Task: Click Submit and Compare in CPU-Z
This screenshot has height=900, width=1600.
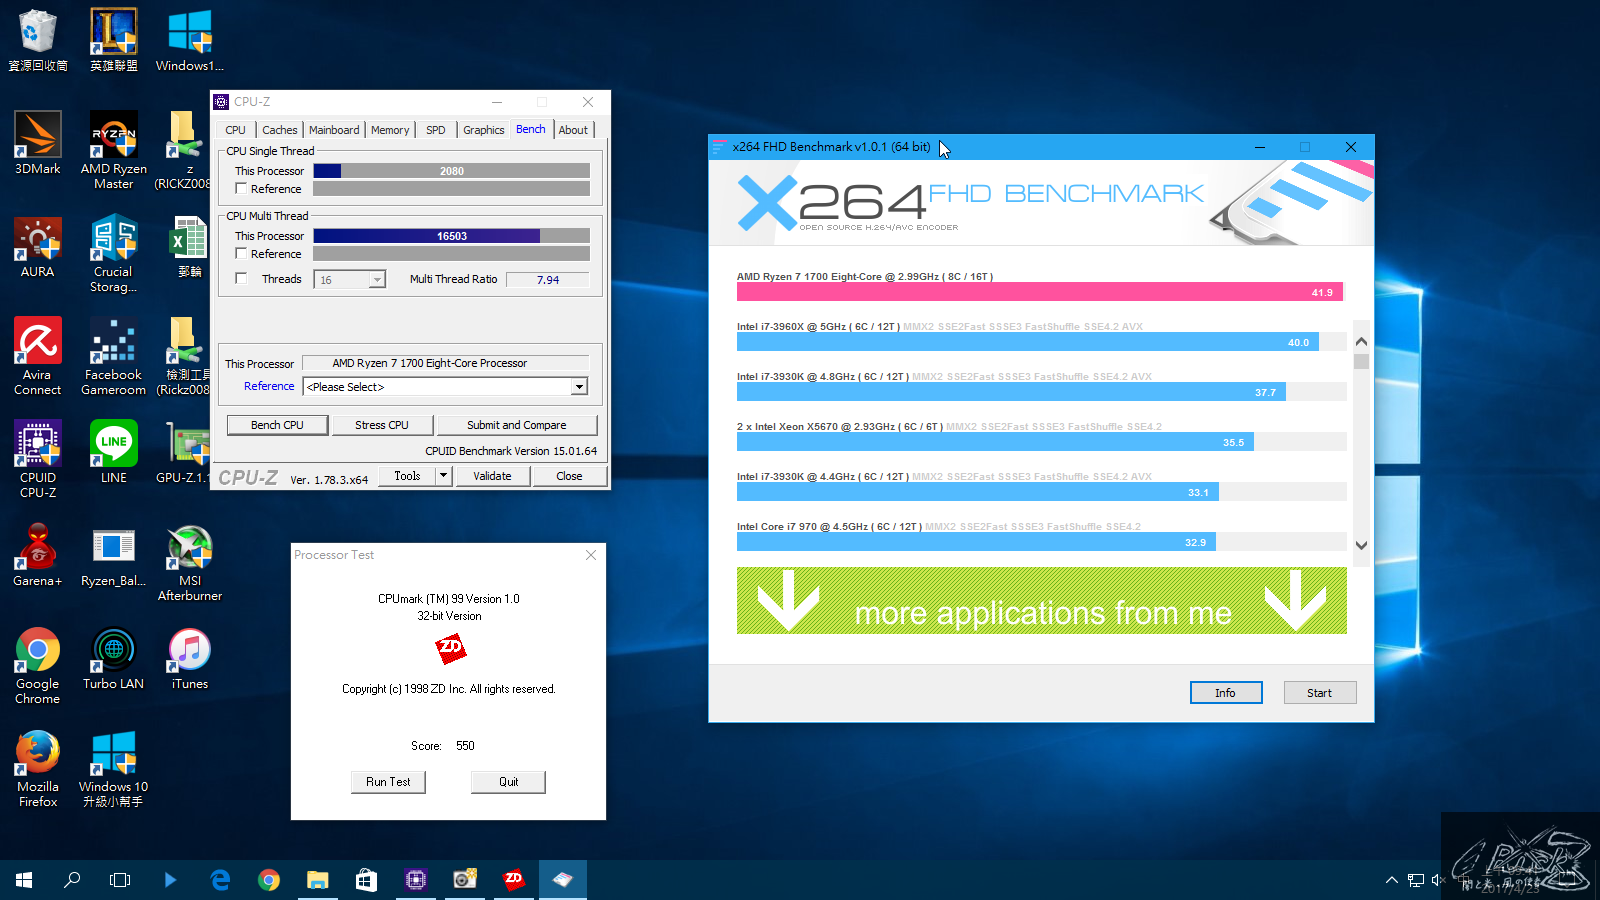Action: pyautogui.click(x=517, y=425)
